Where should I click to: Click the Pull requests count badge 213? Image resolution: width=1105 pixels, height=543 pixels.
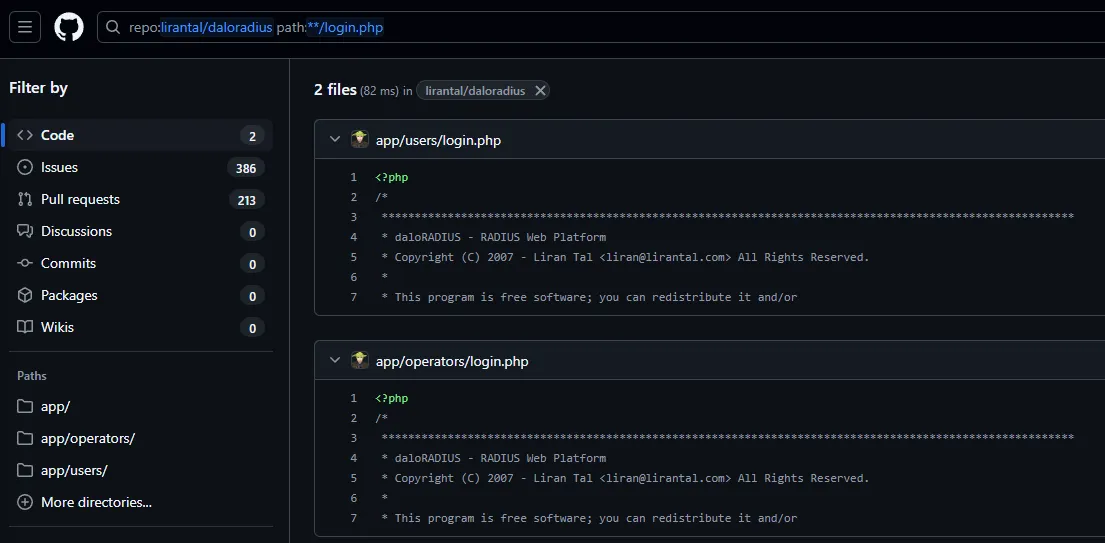click(246, 200)
